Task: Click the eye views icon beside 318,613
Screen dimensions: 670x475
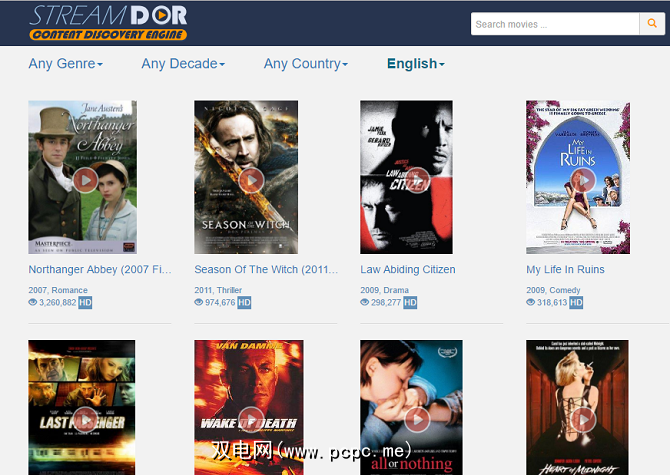Action: [530, 302]
